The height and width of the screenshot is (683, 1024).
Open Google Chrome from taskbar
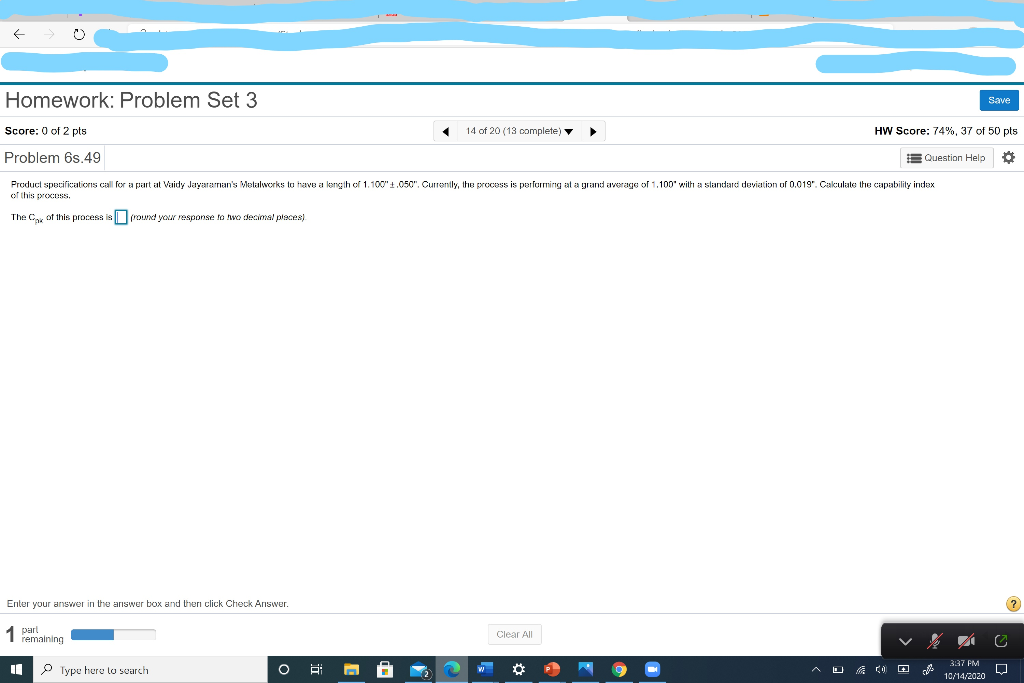click(619, 669)
